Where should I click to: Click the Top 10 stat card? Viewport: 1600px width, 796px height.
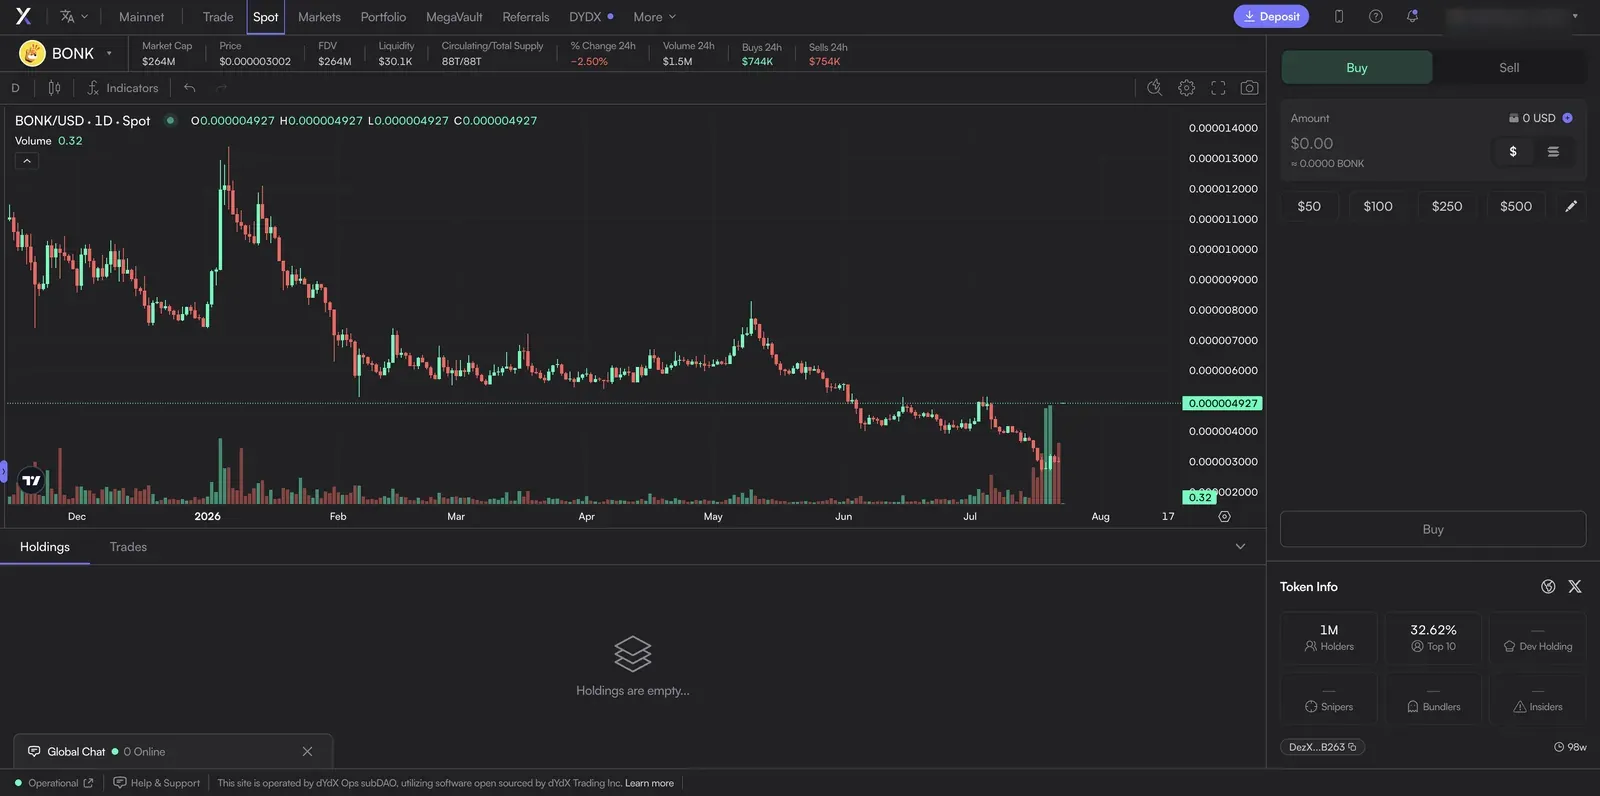(1433, 638)
